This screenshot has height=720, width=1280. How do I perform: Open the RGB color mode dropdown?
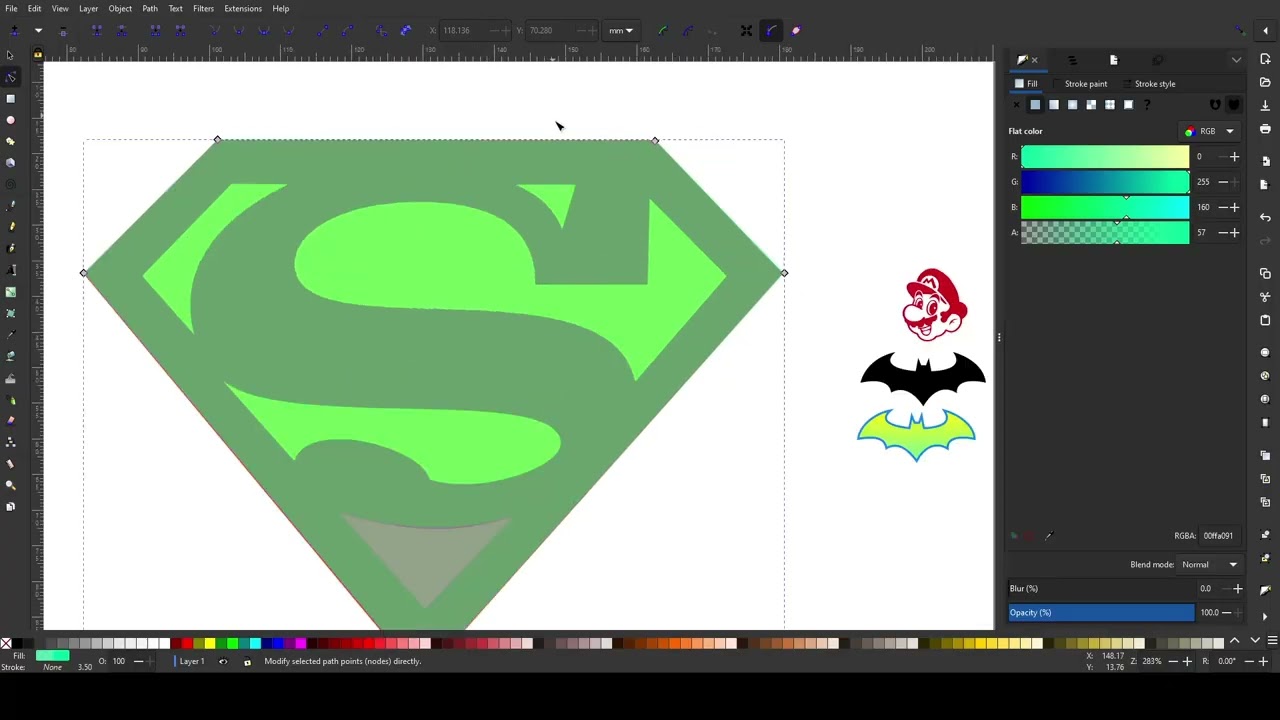pyautogui.click(x=1211, y=131)
